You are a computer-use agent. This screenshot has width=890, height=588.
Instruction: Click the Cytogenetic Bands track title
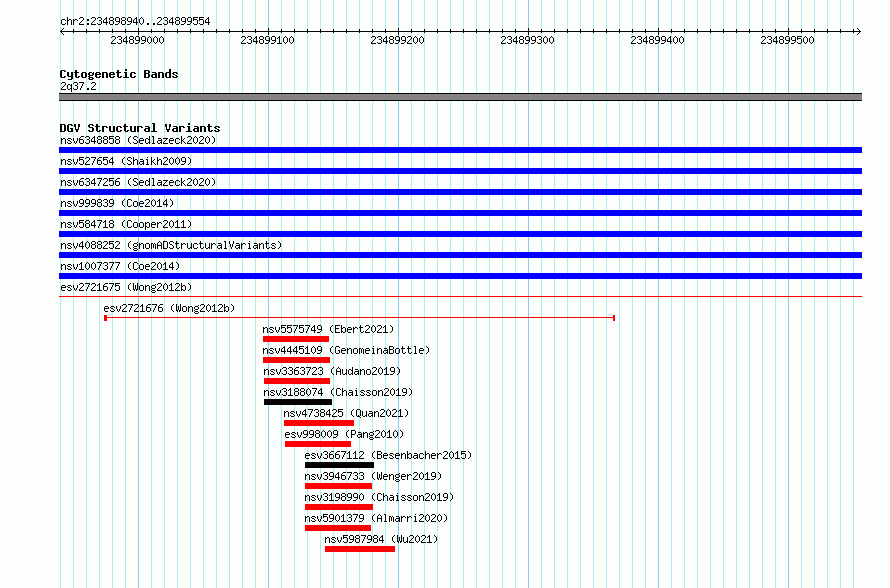[x=119, y=74]
